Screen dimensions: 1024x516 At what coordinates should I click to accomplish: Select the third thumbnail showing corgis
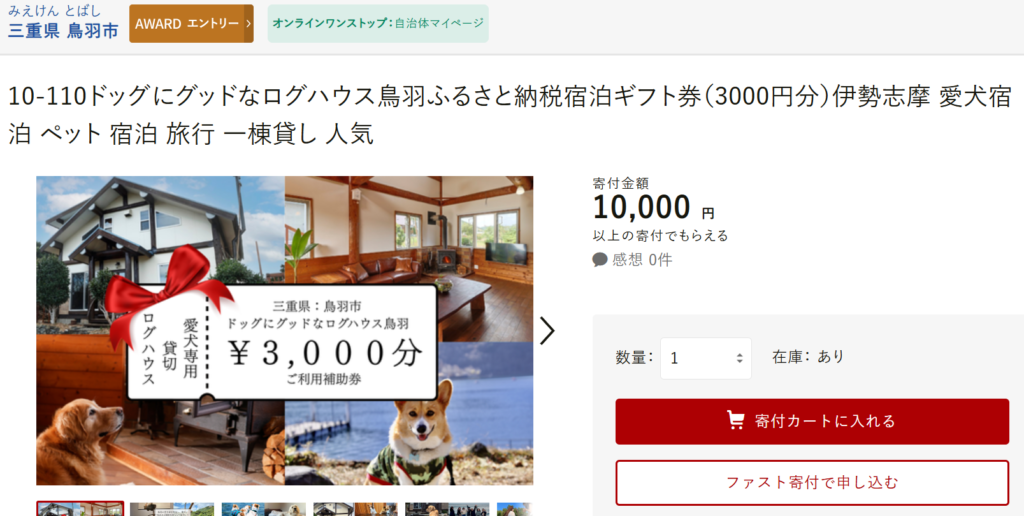(x=264, y=509)
